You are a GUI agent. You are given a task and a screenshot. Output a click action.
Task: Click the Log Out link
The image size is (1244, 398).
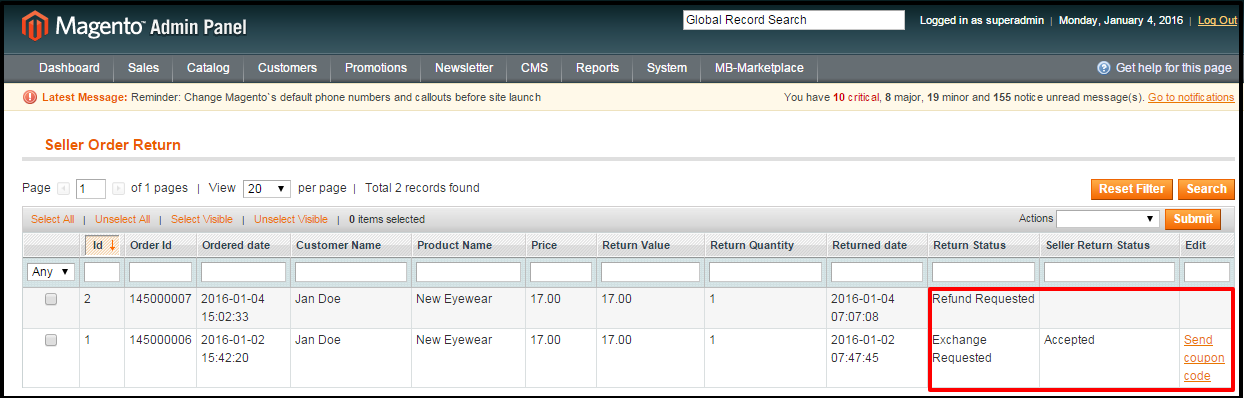pyautogui.click(x=1217, y=20)
